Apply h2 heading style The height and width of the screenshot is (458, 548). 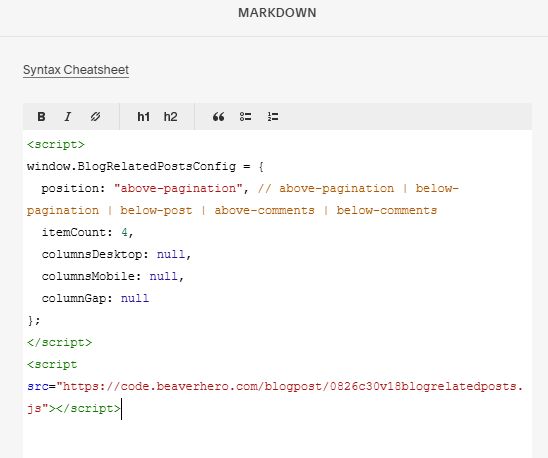click(x=170, y=116)
